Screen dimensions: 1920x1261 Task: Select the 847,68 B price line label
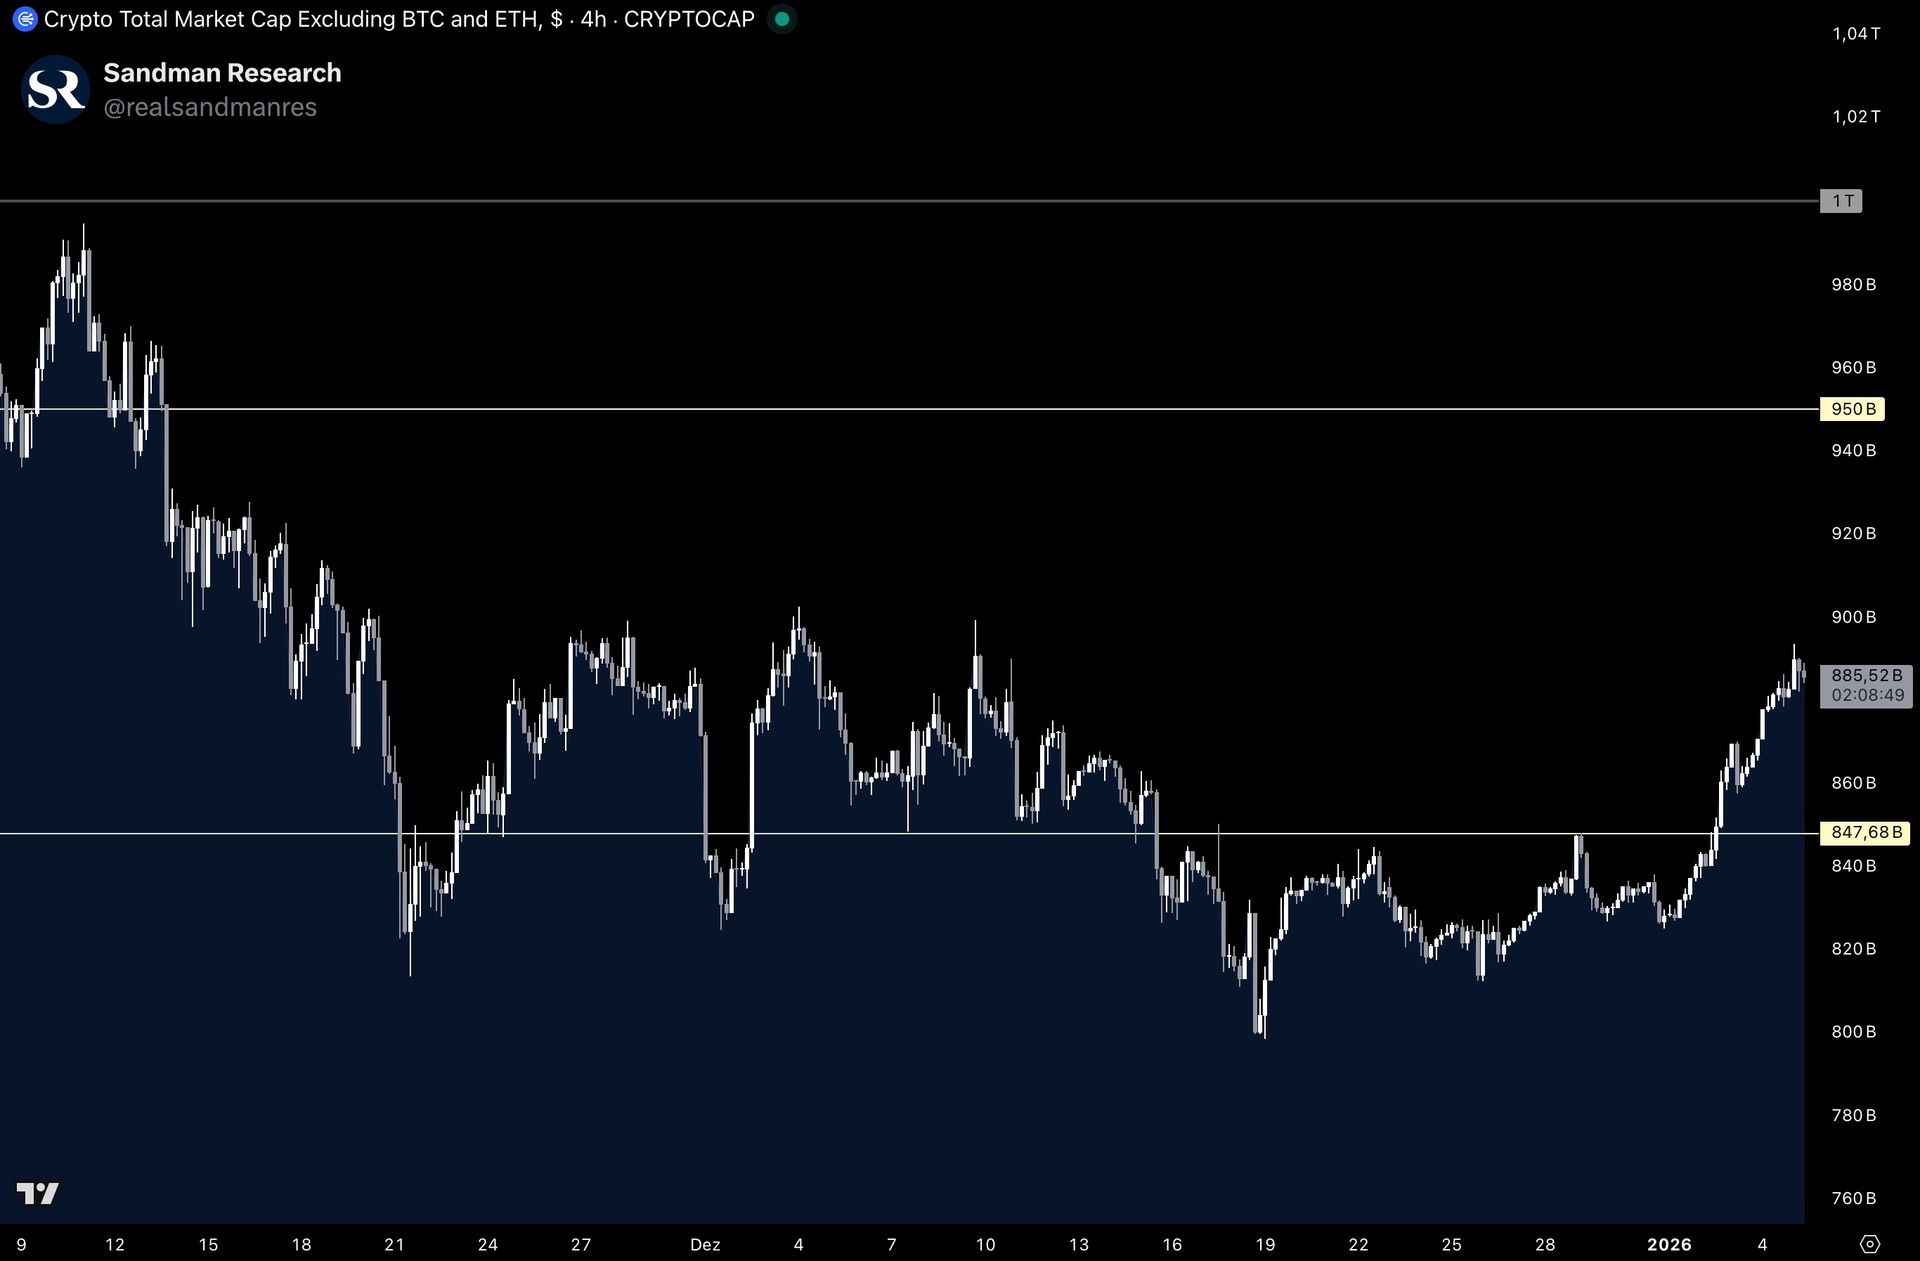(x=1865, y=832)
